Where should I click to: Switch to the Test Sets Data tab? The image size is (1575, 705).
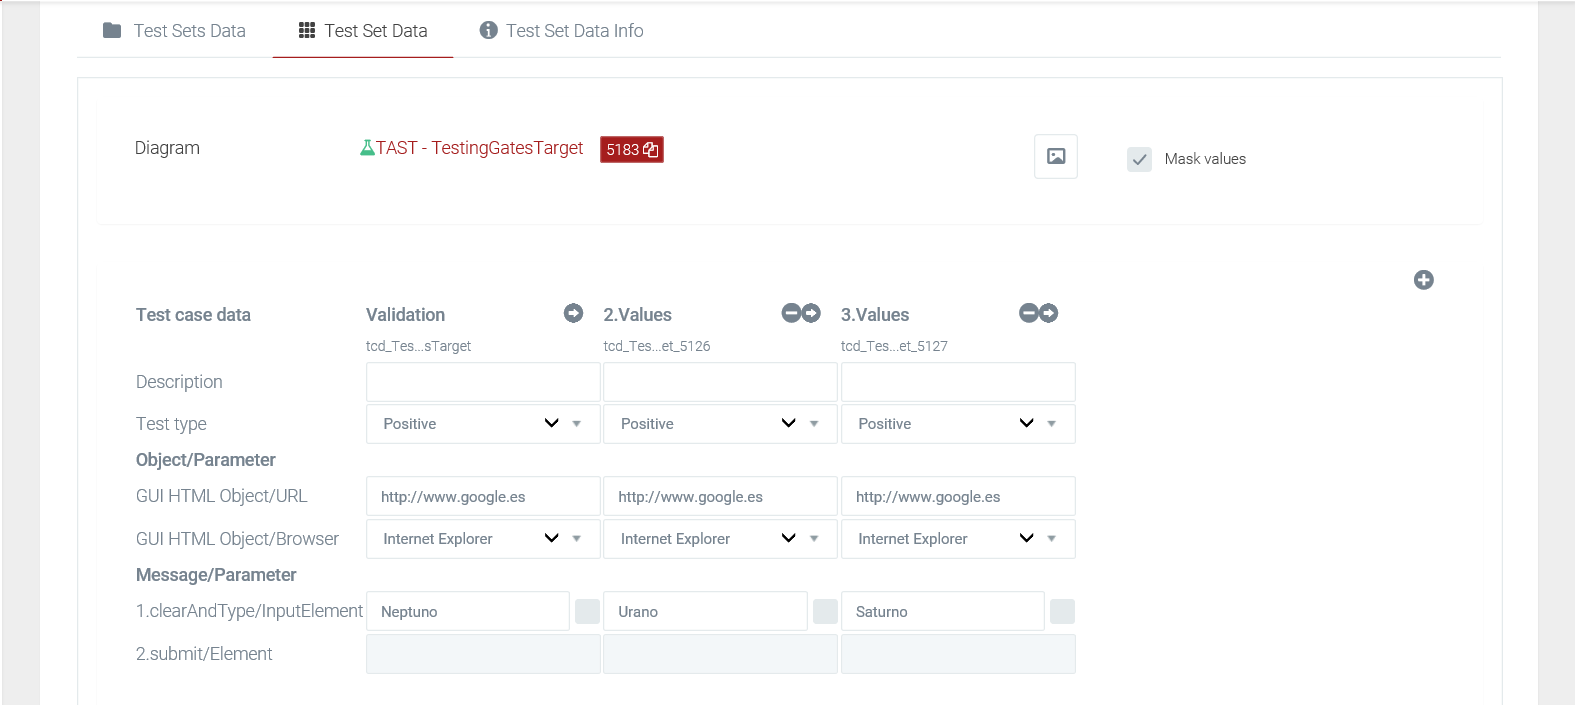pos(175,31)
